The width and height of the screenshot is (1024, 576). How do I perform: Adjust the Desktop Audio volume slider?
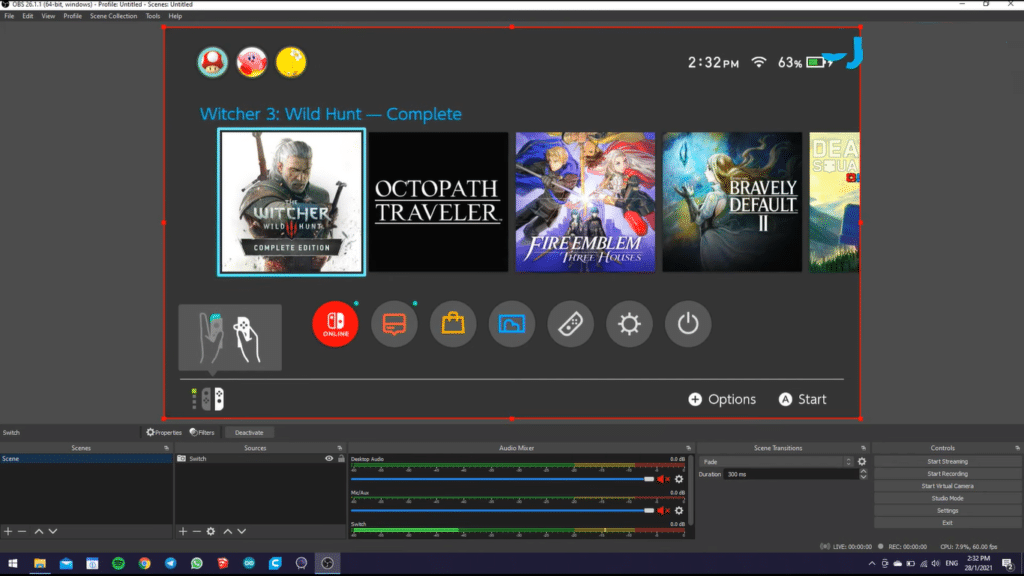(502, 479)
